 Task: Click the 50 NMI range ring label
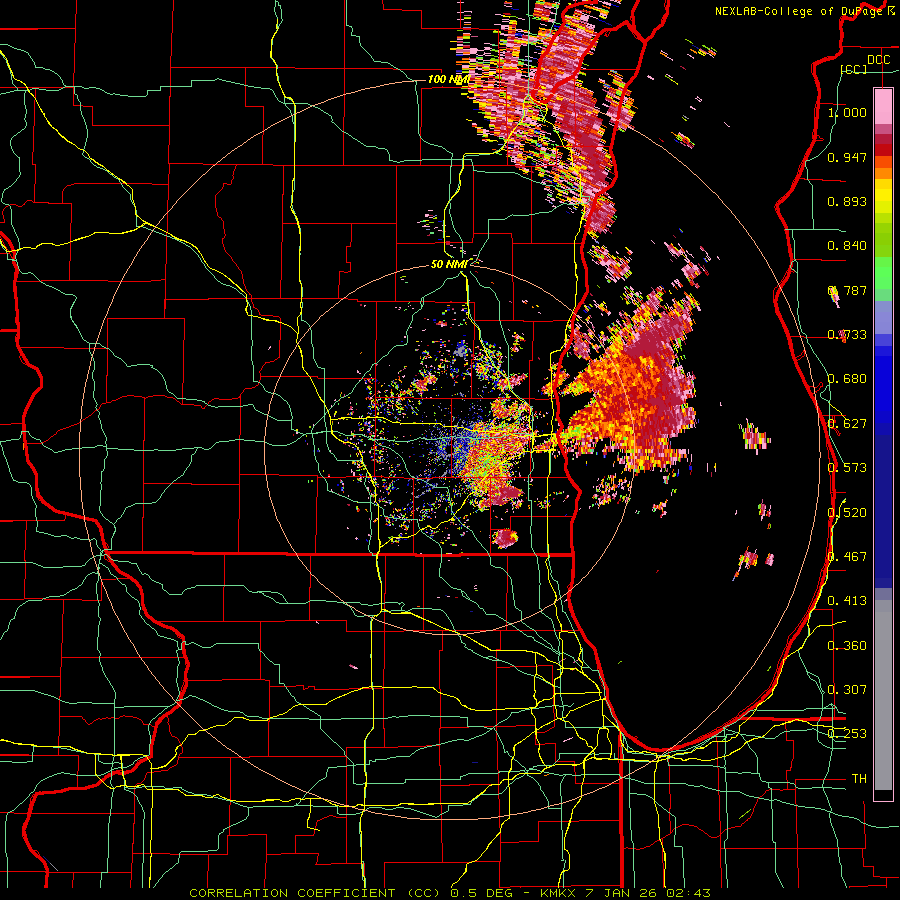(448, 264)
